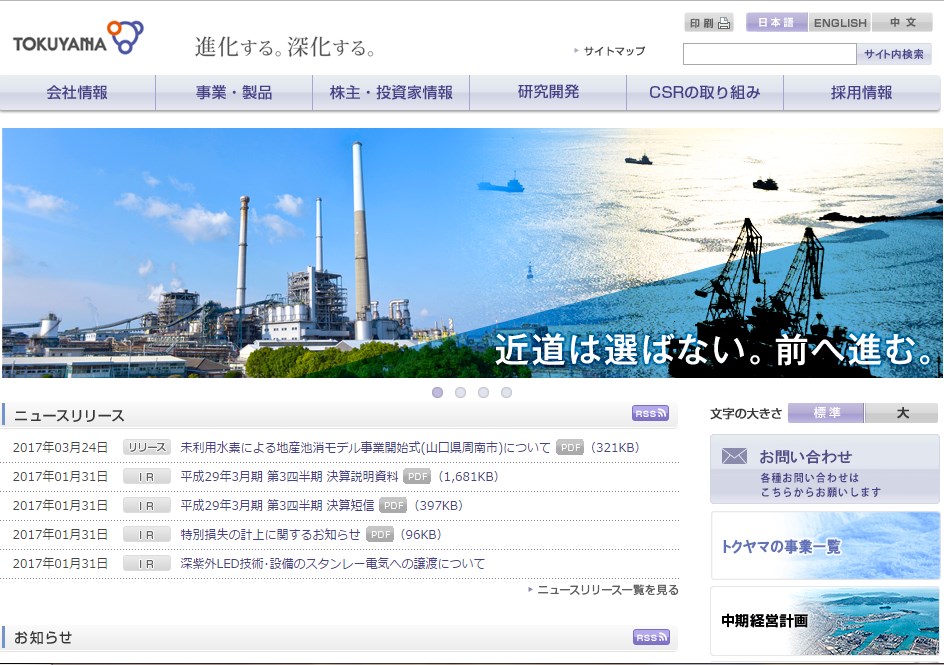Open the 研究開発 menu
The width and height of the screenshot is (944, 665).
pyautogui.click(x=548, y=93)
